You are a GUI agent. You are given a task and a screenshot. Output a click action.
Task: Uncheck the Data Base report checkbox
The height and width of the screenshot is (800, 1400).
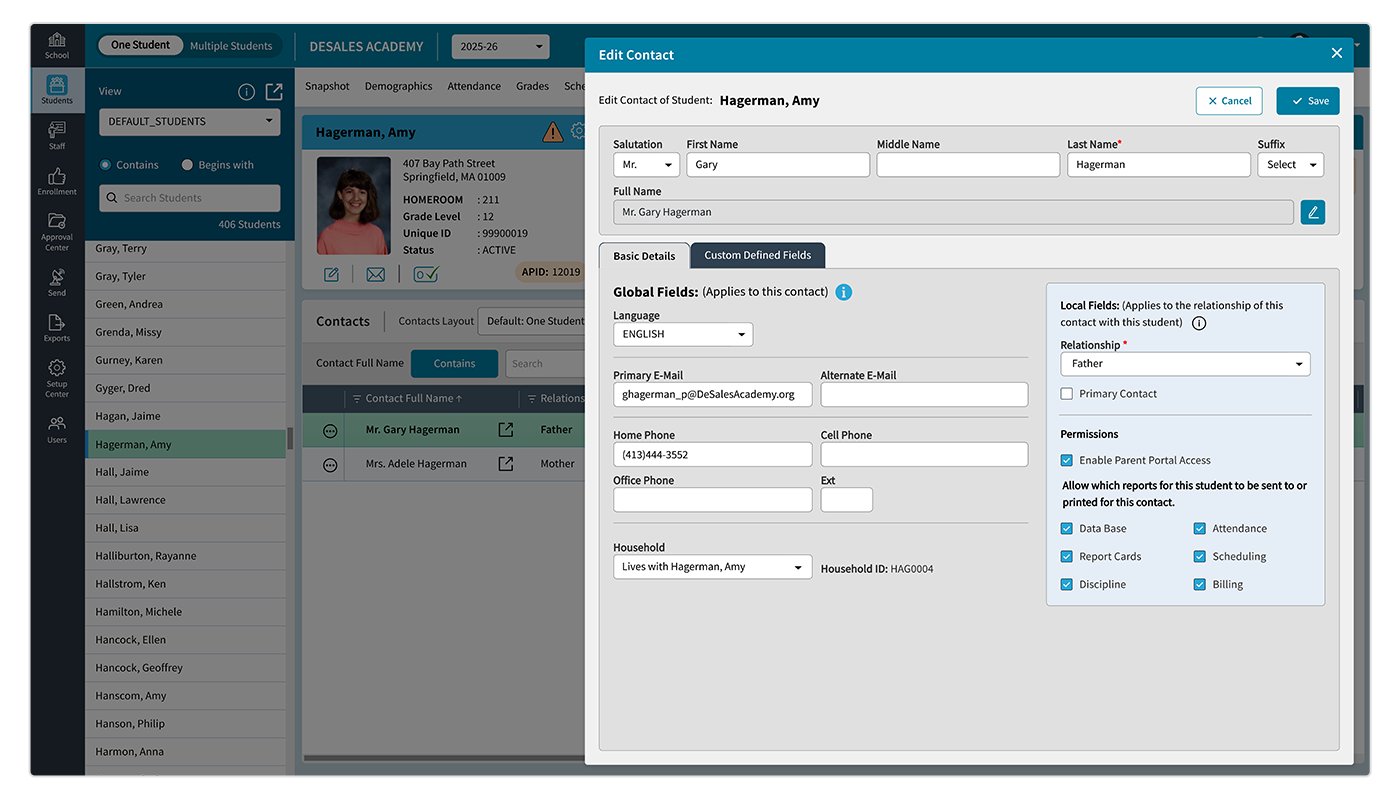click(x=1067, y=529)
